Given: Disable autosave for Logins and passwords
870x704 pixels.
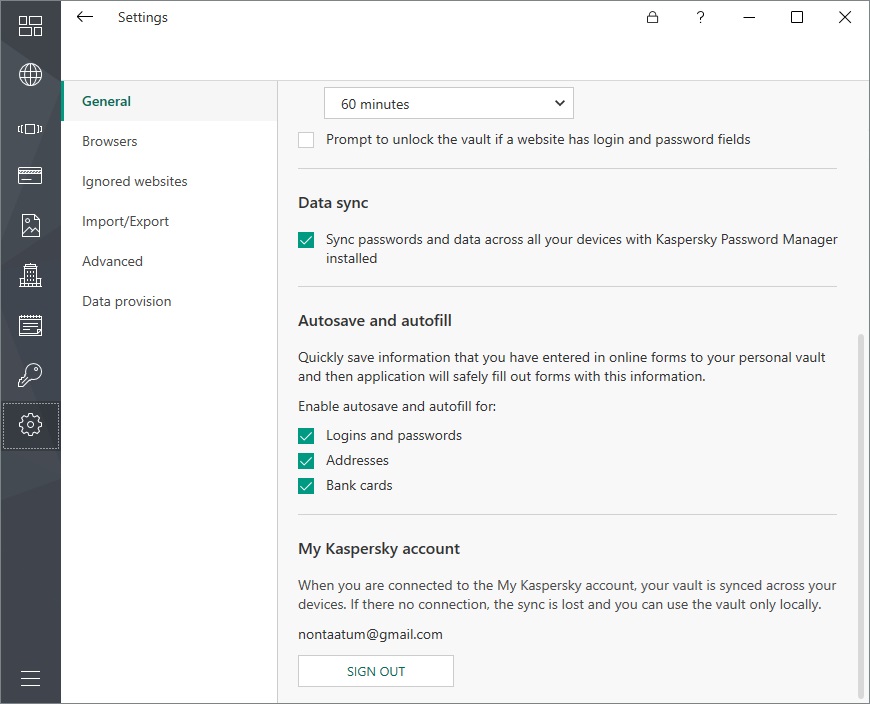Looking at the screenshot, I should coord(306,436).
